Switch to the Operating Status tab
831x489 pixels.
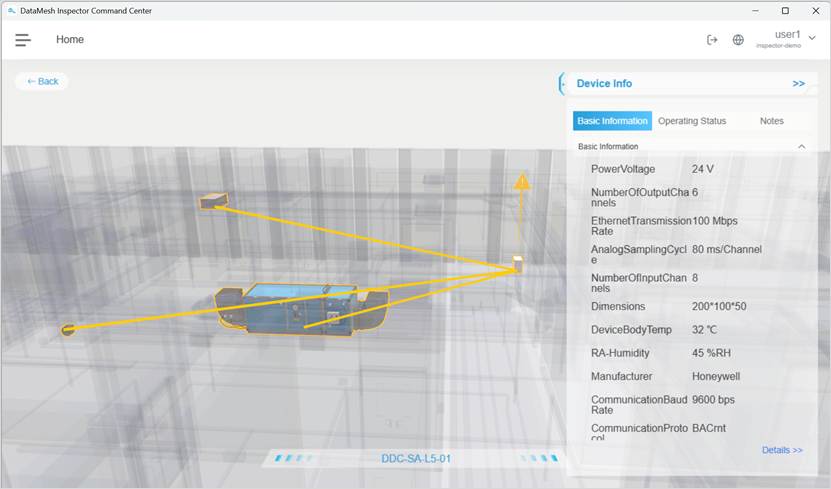[692, 121]
